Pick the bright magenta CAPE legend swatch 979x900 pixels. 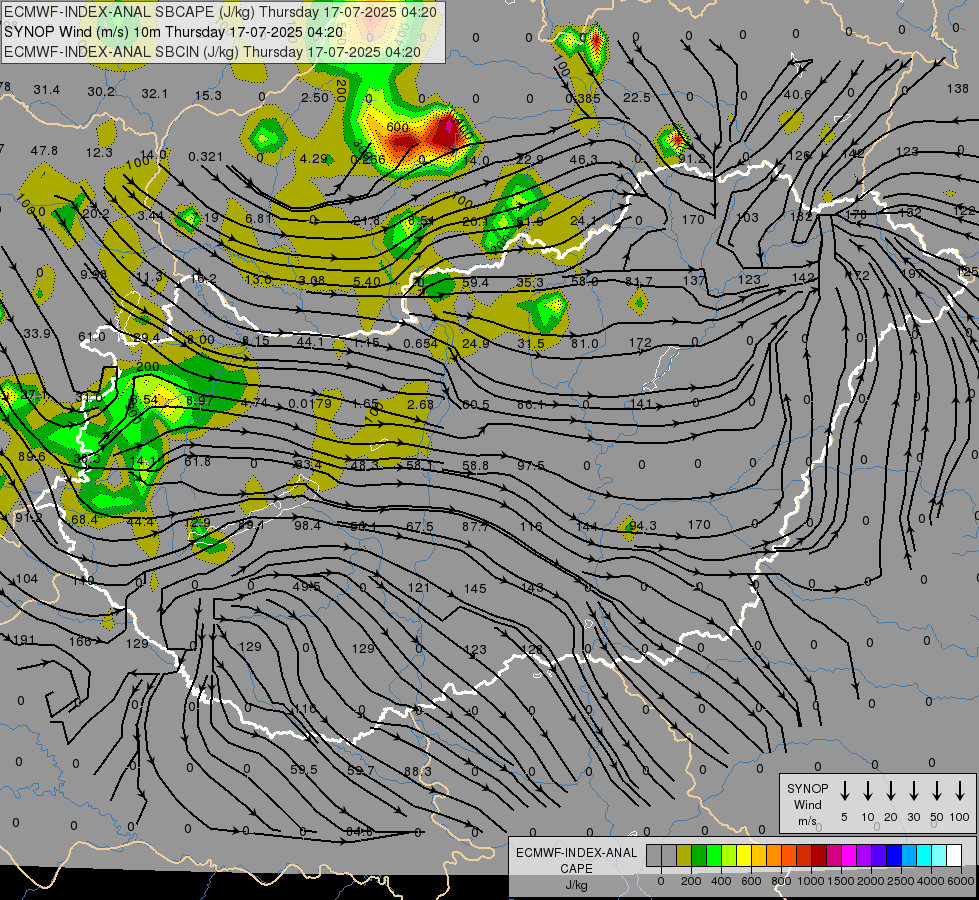849,855
